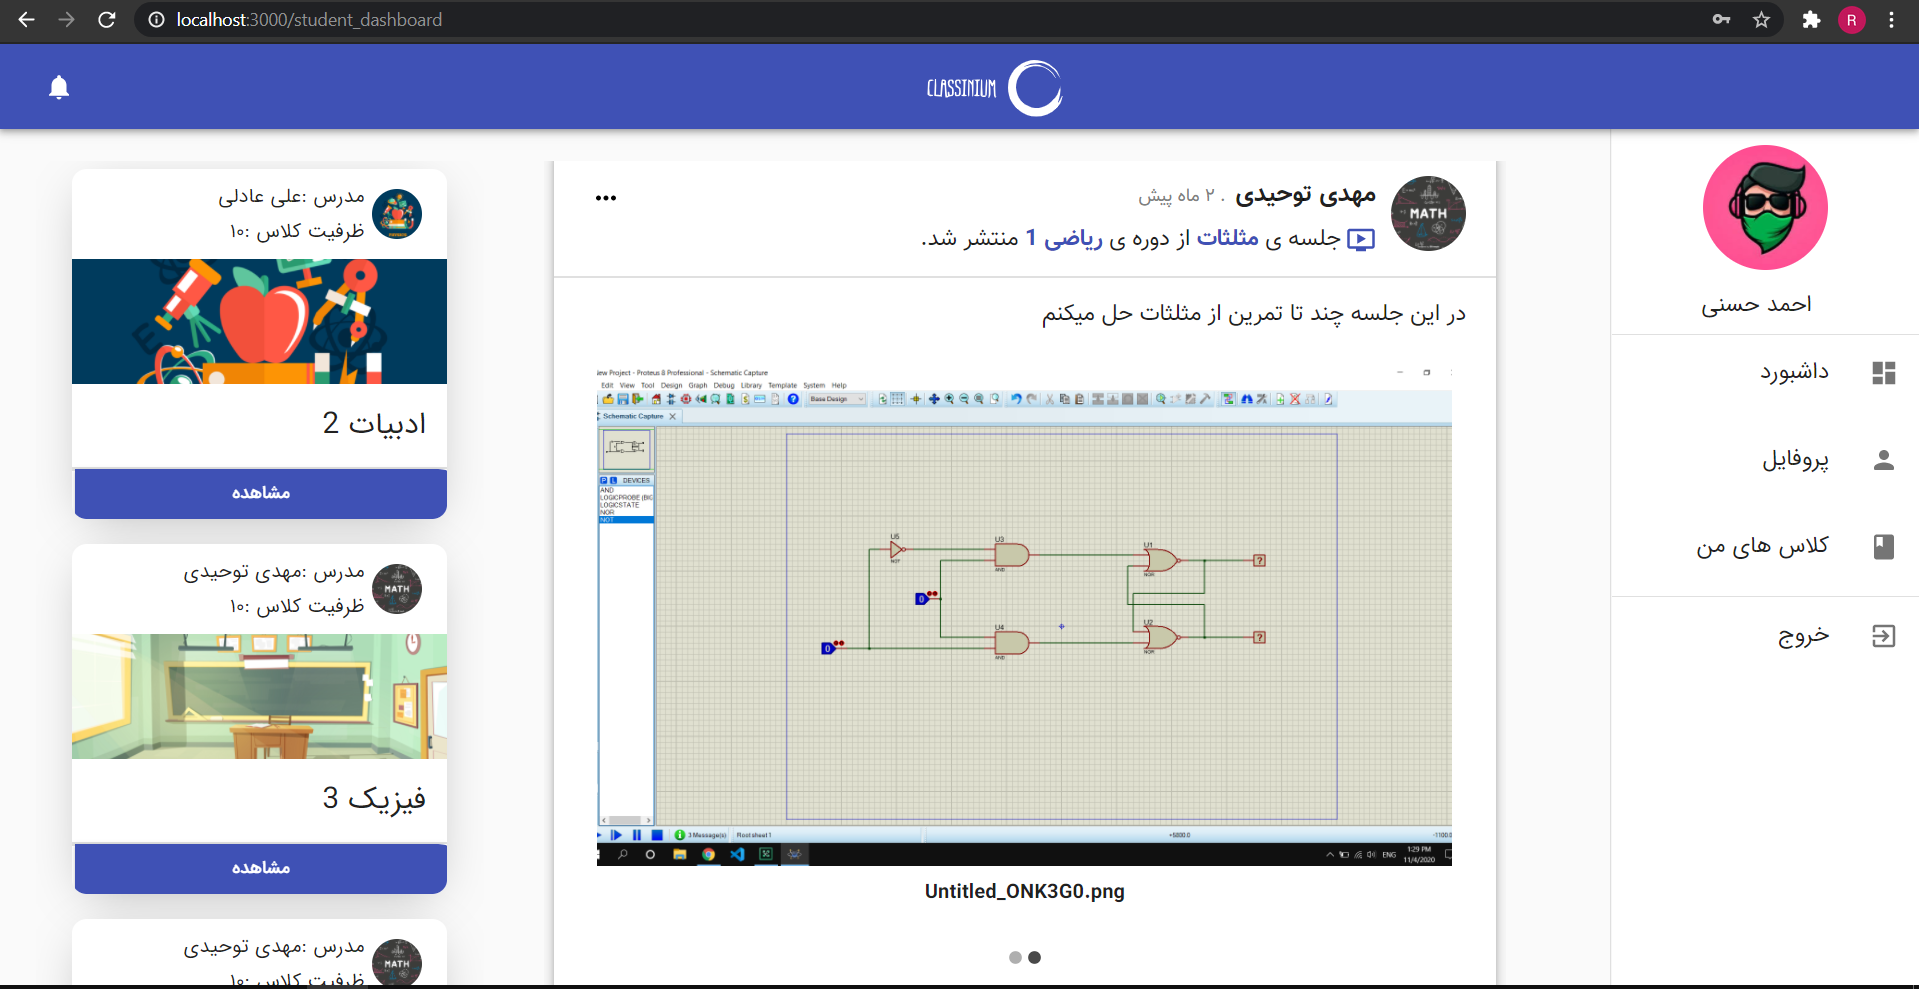
Task: Open کلاس های من menu item
Action: coord(1765,547)
